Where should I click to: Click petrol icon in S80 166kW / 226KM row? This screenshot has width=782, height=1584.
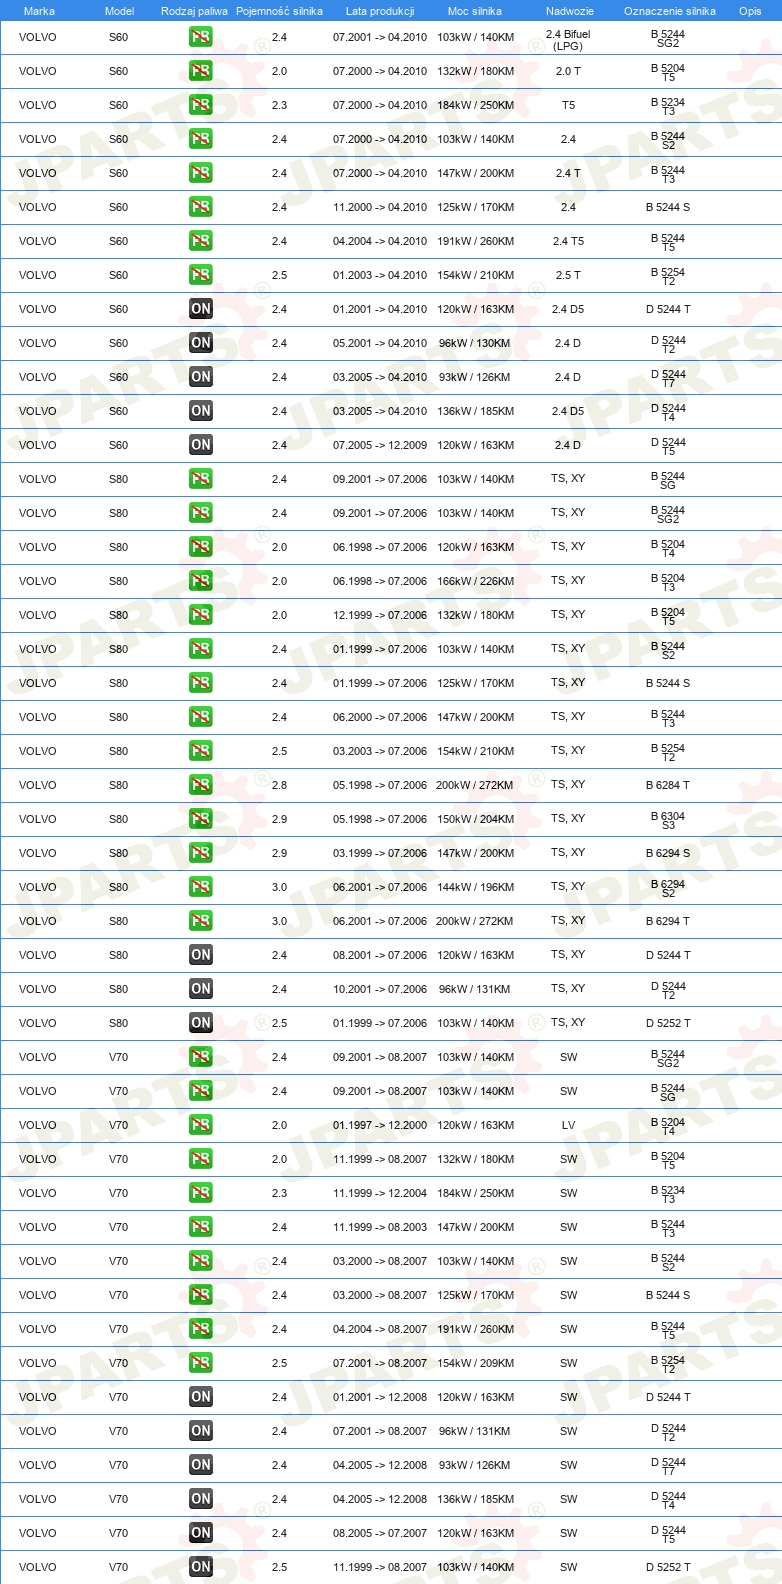pos(201,581)
